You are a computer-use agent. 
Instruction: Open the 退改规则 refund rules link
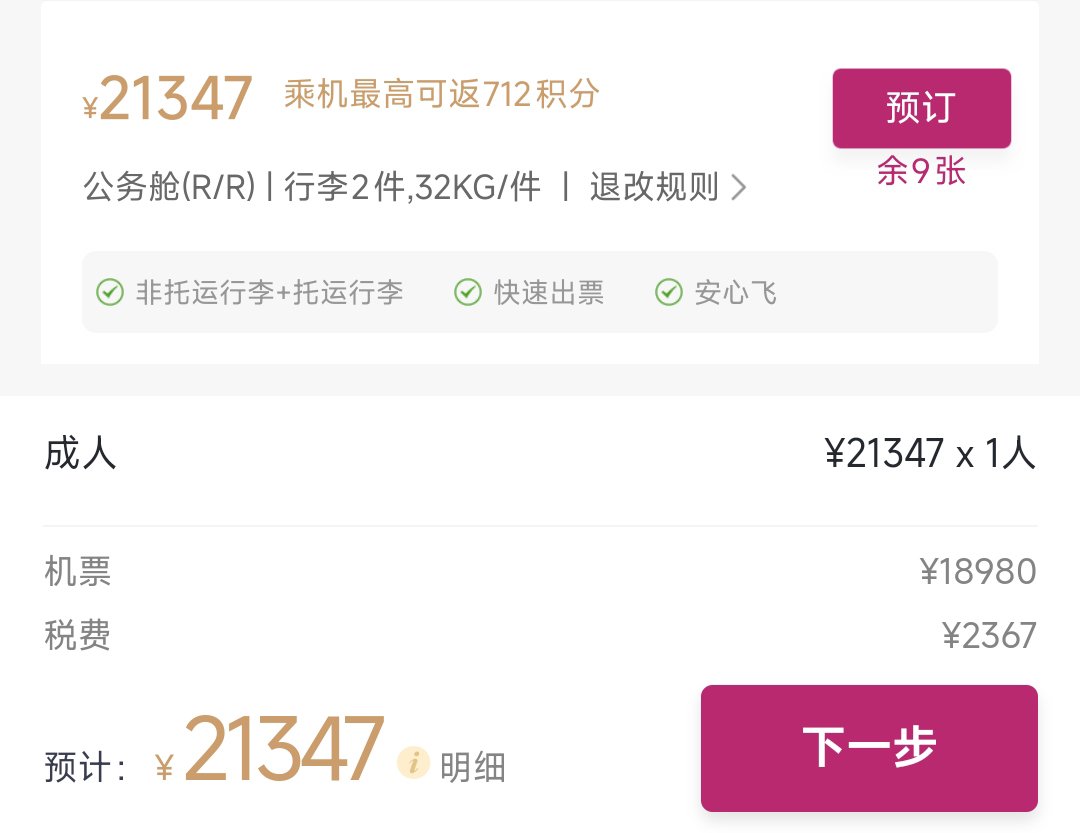pos(654,187)
